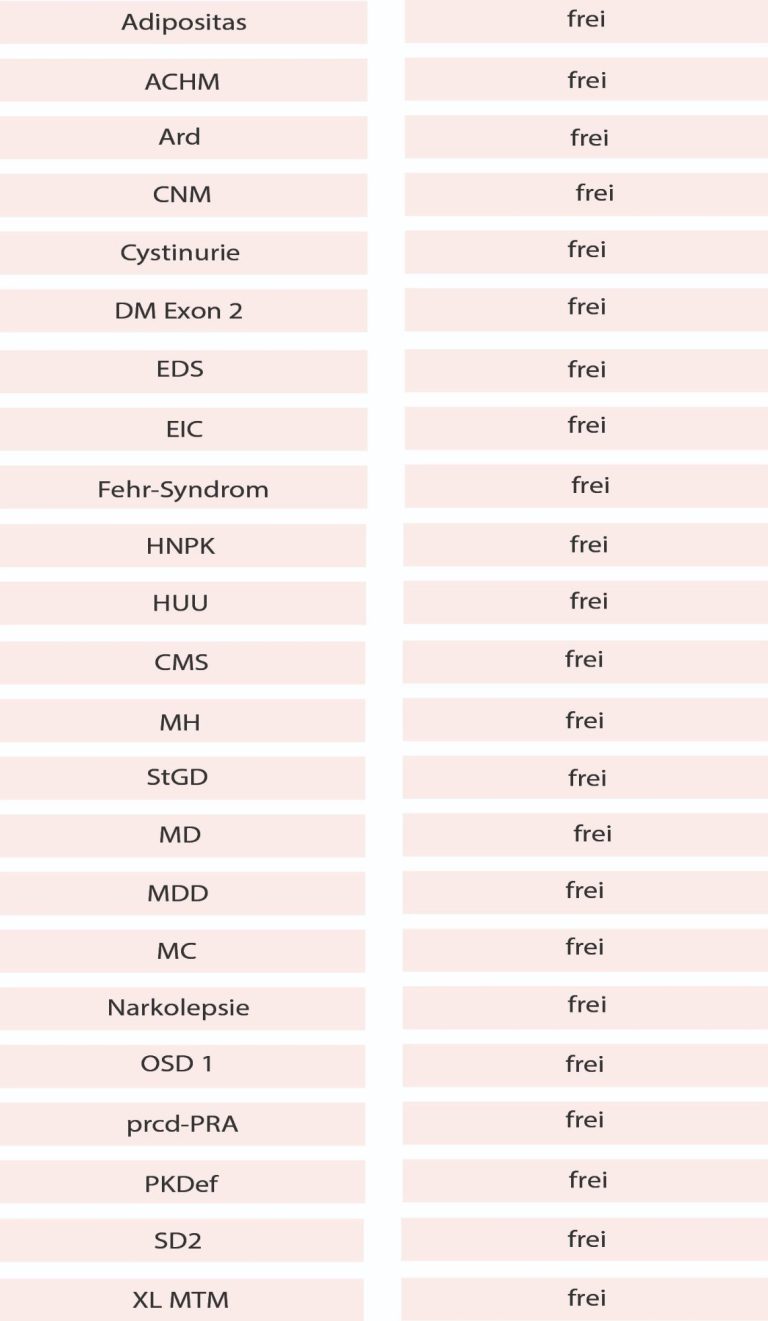Click the 'frei' value for SD2
The width and height of the screenshot is (768, 1321).
click(x=586, y=1240)
